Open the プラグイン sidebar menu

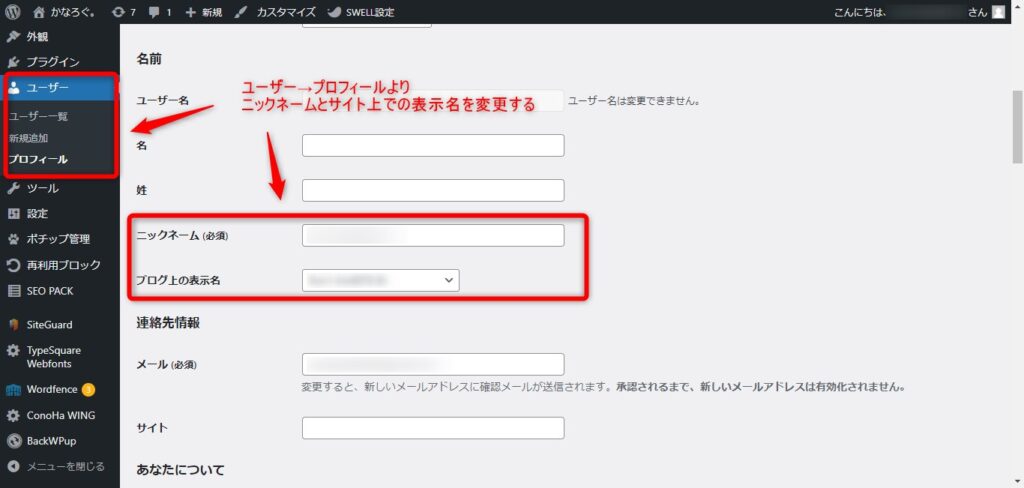(52, 62)
